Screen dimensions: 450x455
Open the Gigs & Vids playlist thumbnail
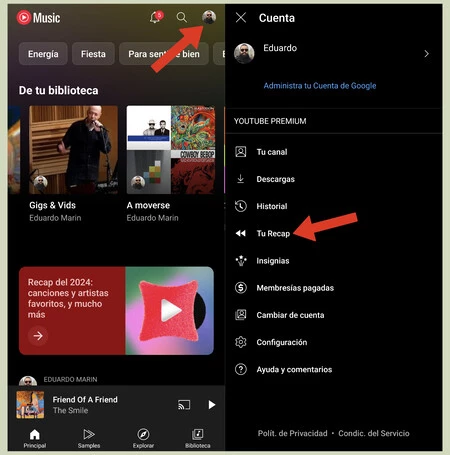click(73, 150)
